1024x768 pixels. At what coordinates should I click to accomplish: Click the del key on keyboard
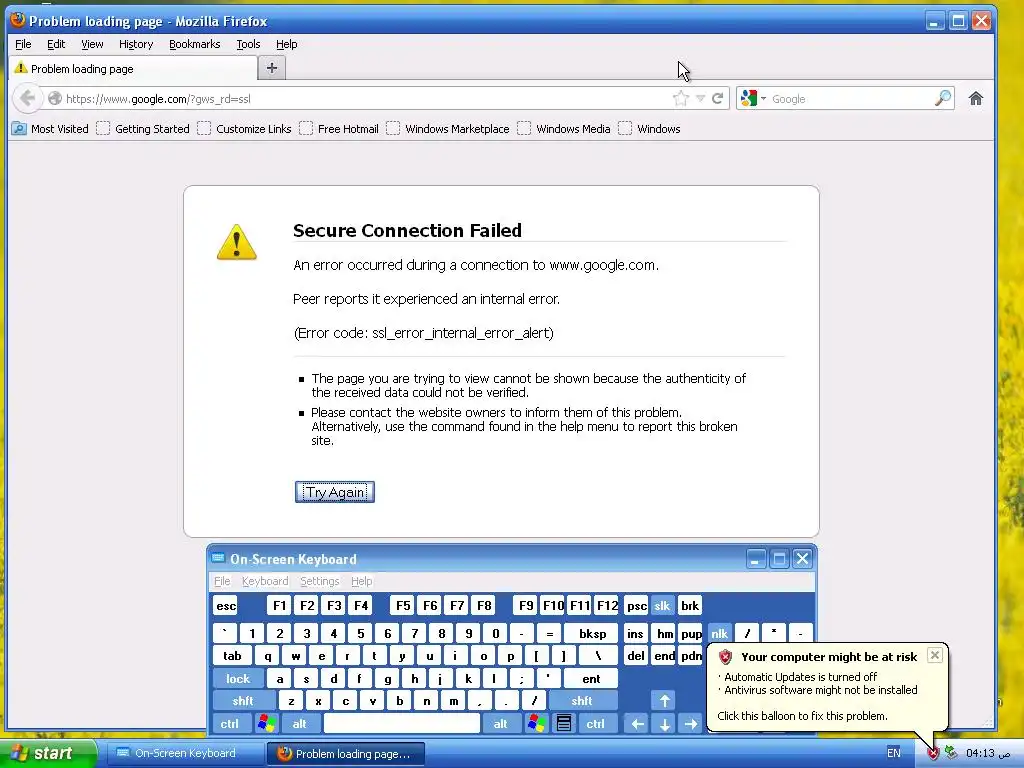[x=636, y=656]
